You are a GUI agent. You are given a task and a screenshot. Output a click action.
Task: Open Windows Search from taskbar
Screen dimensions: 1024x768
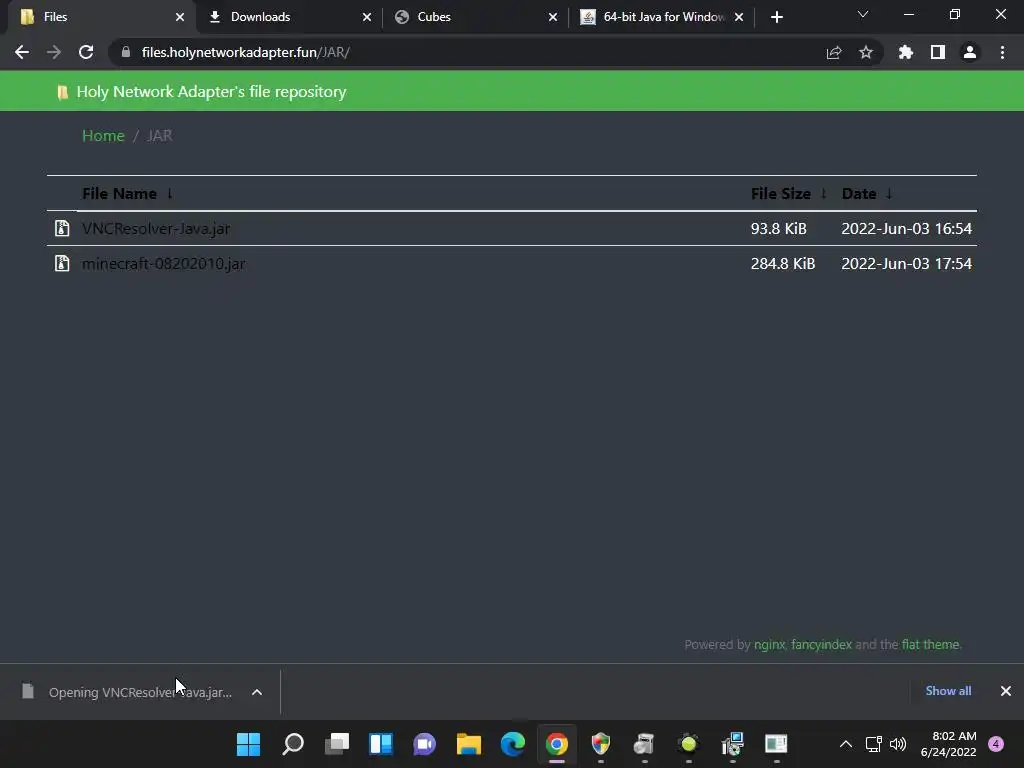(x=293, y=744)
